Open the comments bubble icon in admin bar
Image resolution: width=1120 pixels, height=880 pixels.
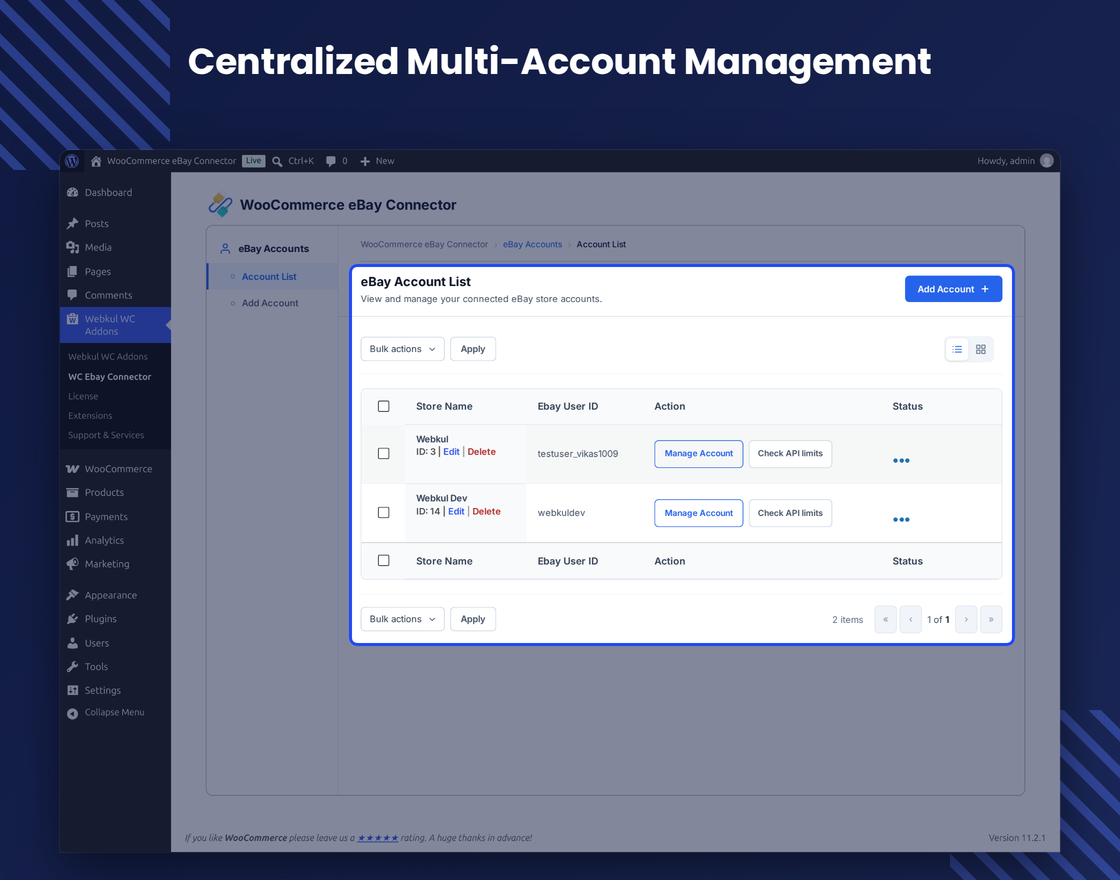pos(331,161)
